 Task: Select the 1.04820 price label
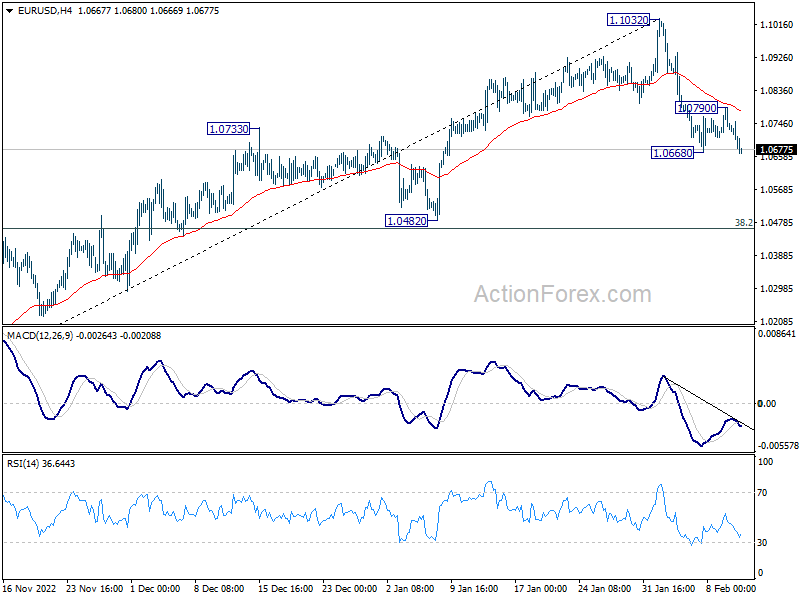[x=407, y=221]
